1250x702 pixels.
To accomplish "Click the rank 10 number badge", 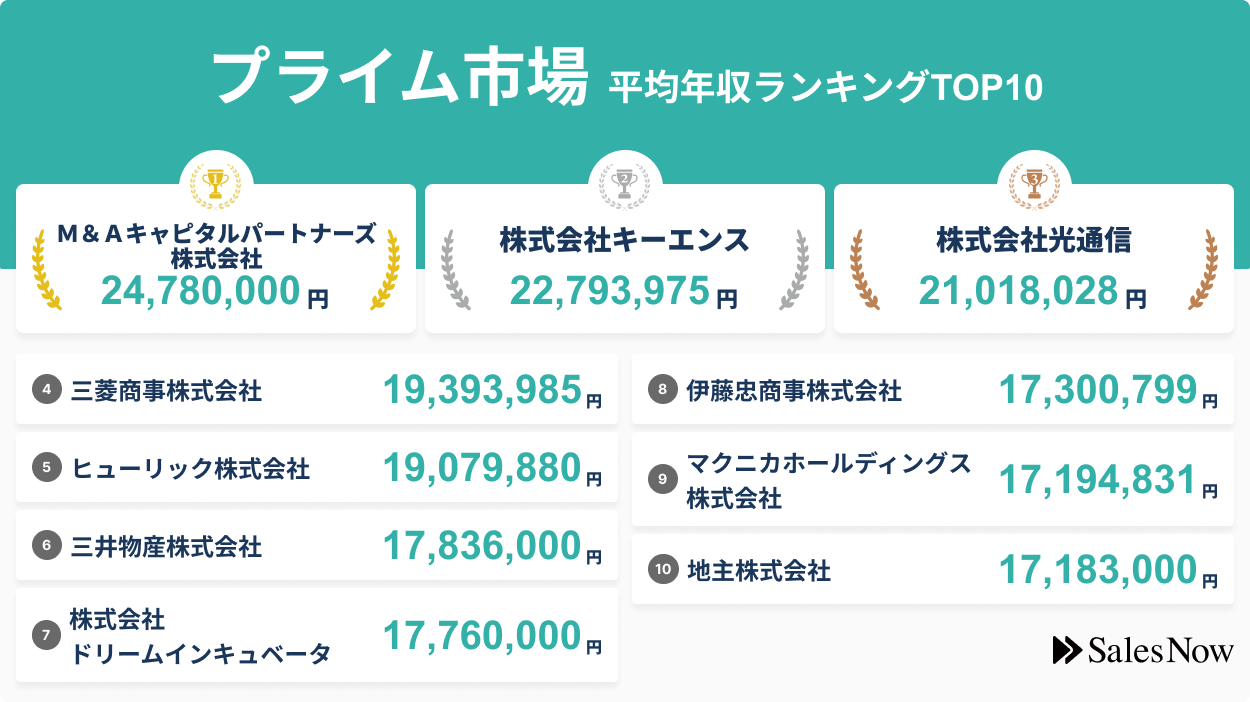I will coord(662,571).
